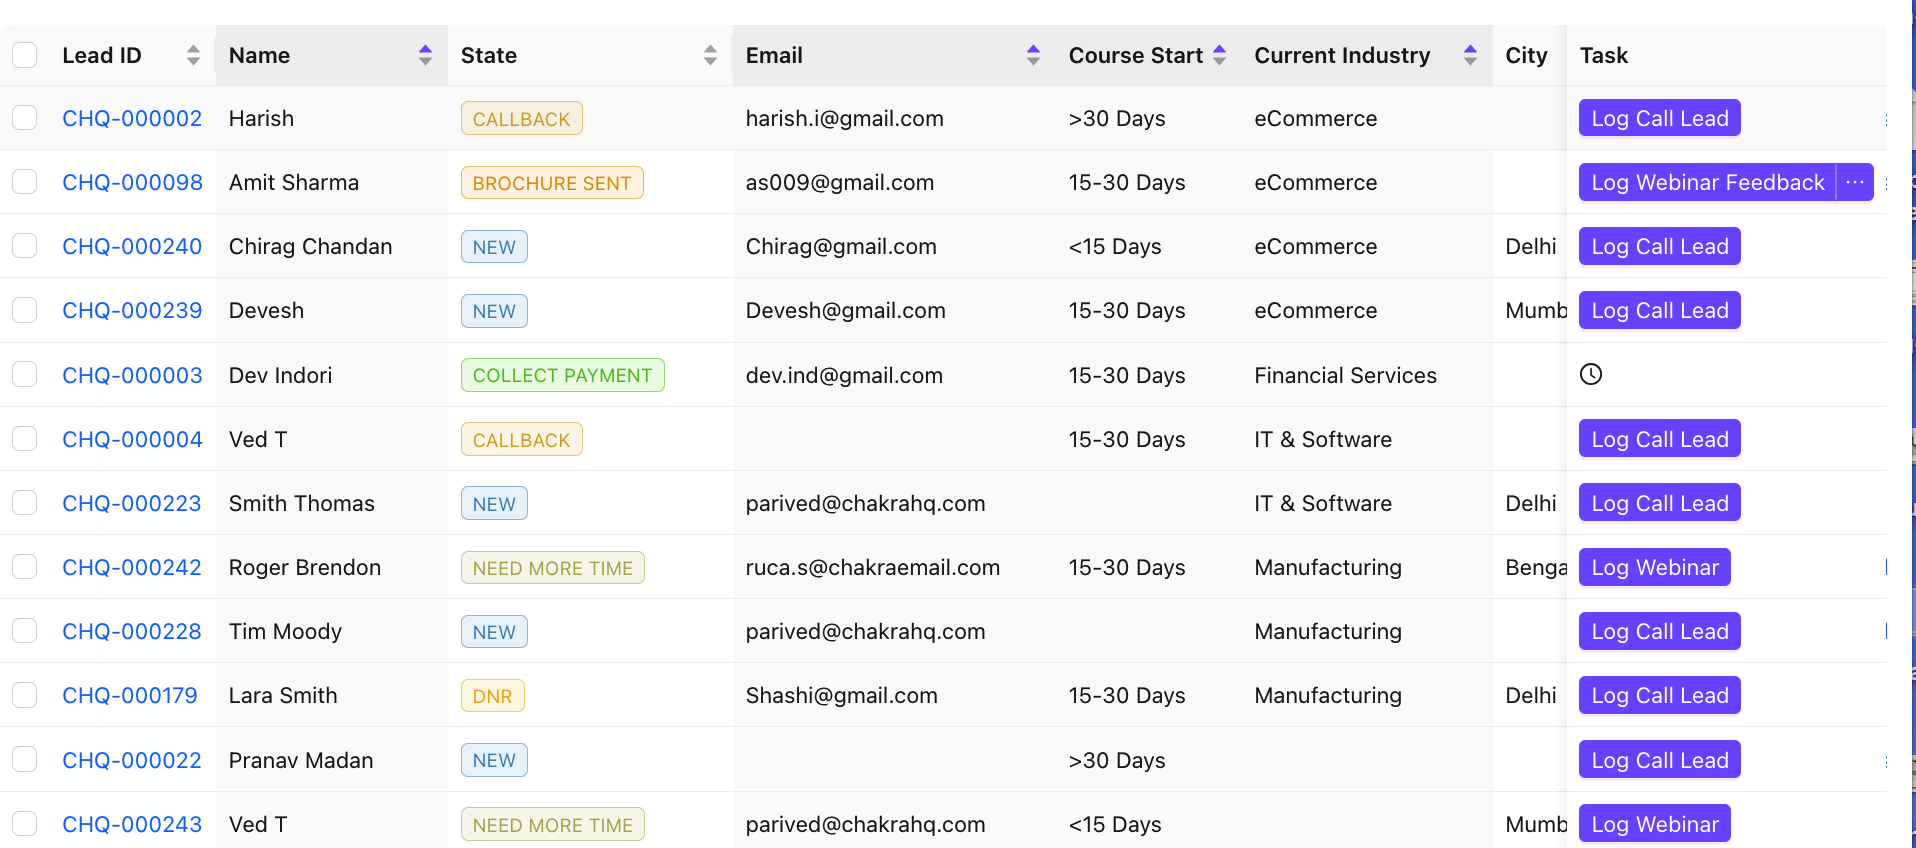1916x848 pixels.
Task: Click Current Industry sort arrows
Action: point(1469,56)
